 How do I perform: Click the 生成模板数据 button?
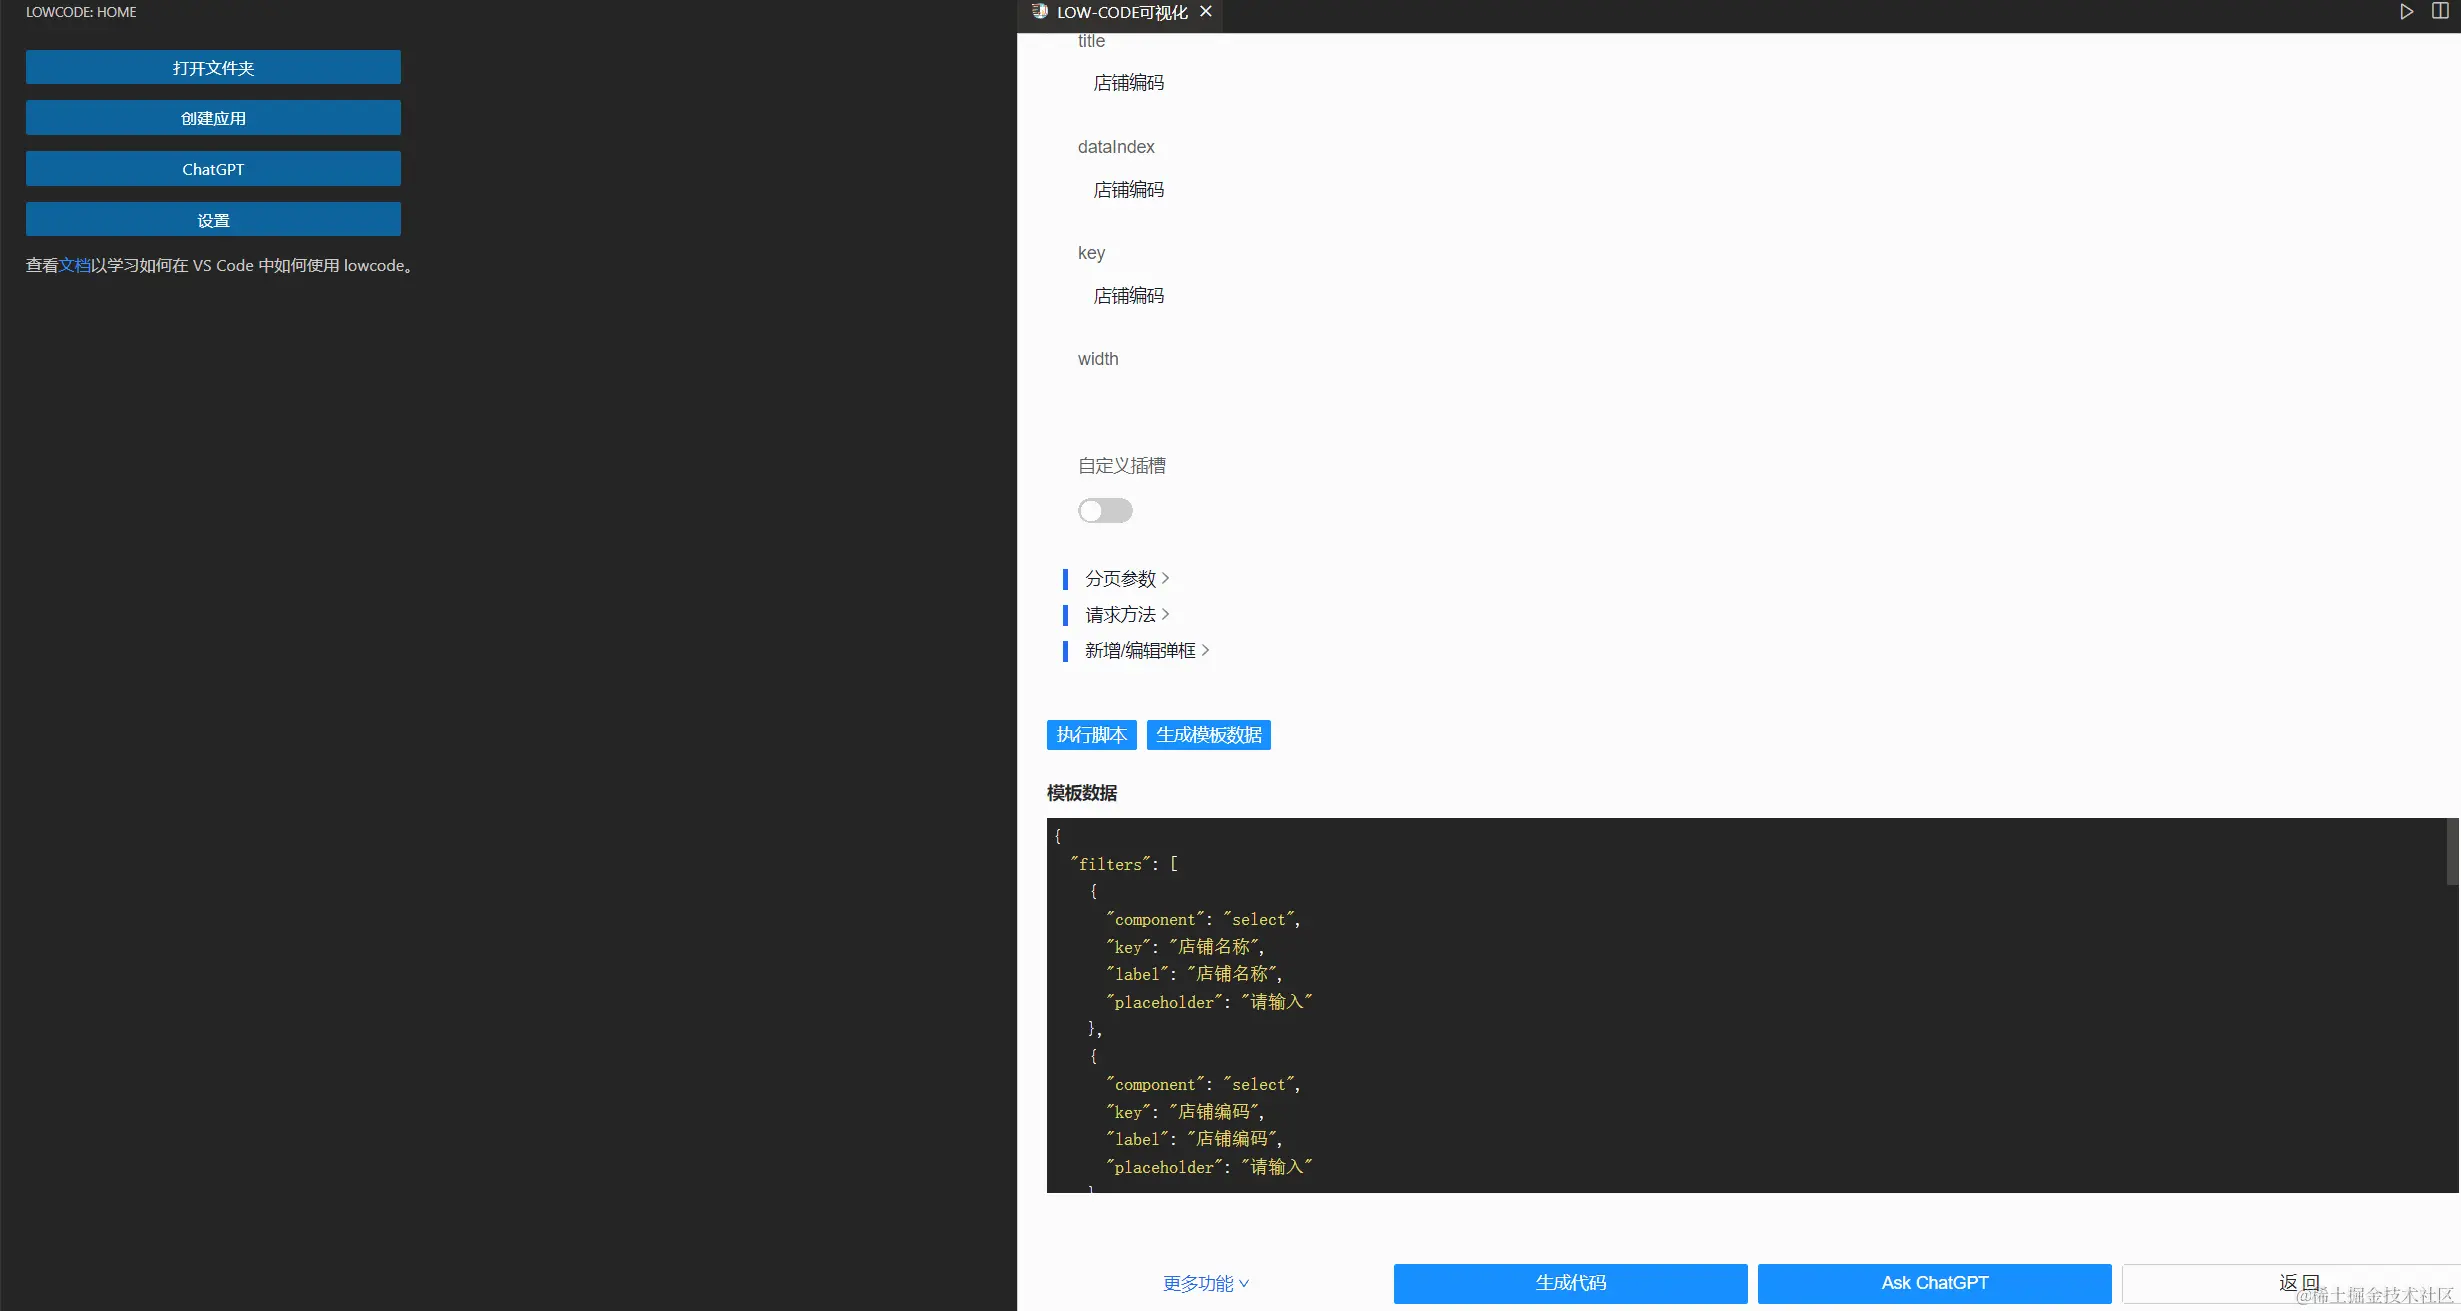(x=1208, y=734)
